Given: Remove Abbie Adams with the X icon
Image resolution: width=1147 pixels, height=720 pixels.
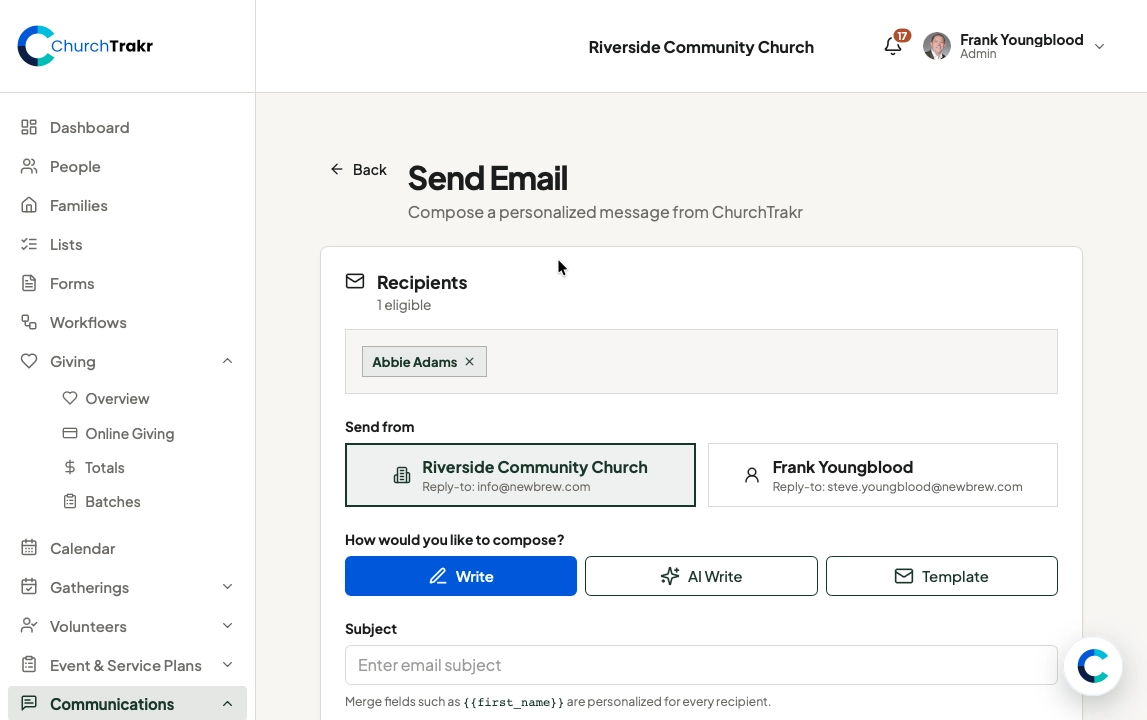Looking at the screenshot, I should [x=470, y=361].
